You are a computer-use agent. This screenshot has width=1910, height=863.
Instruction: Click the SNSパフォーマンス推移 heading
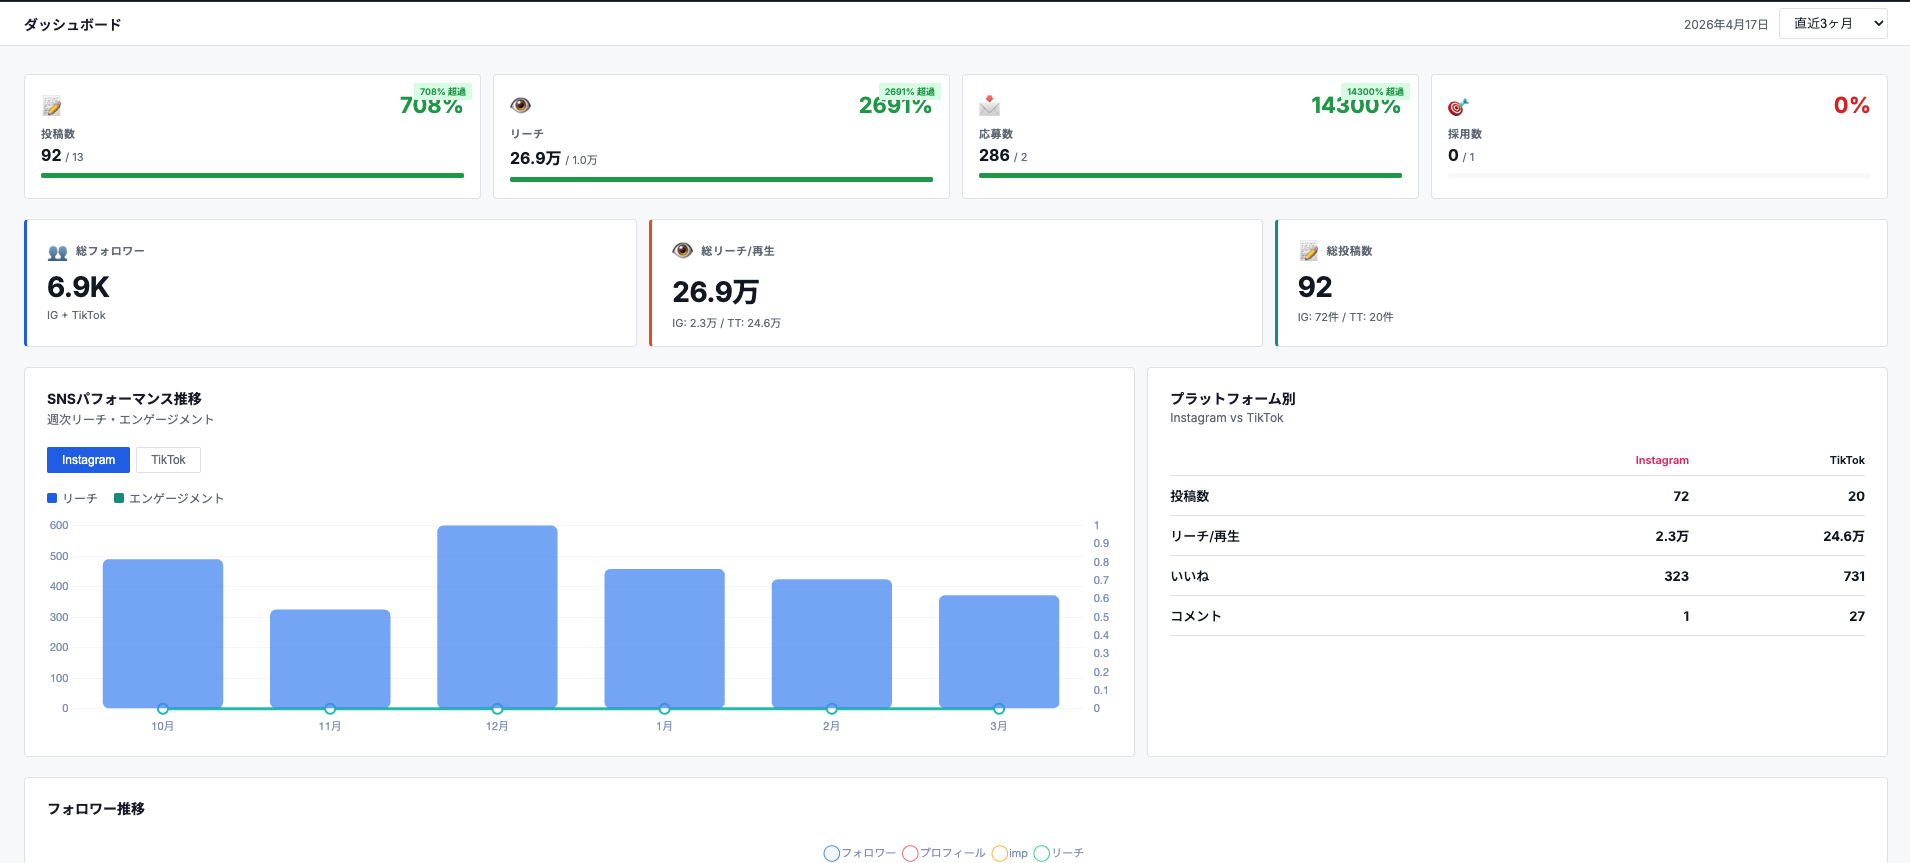click(x=124, y=398)
